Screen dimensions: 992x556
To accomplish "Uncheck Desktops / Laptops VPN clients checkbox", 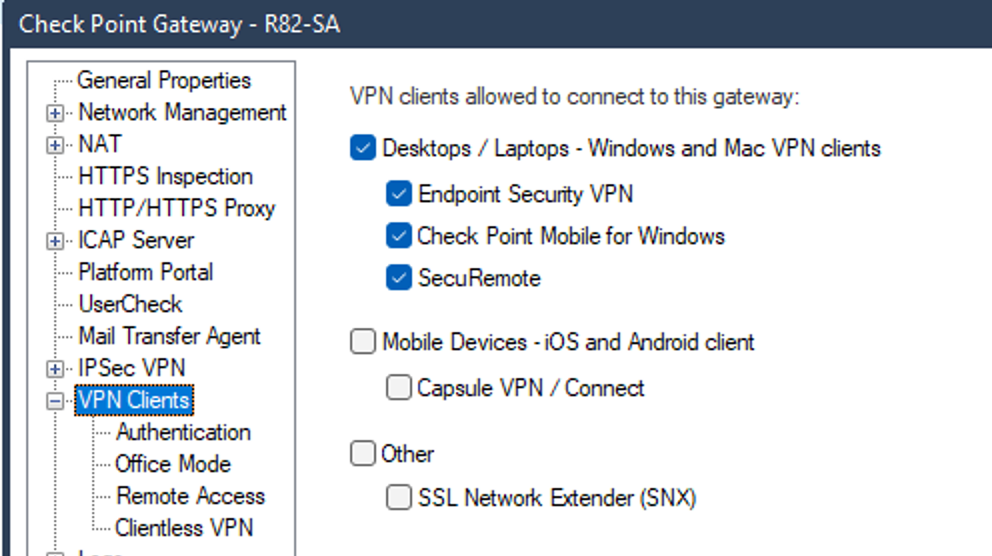I will 363,148.
